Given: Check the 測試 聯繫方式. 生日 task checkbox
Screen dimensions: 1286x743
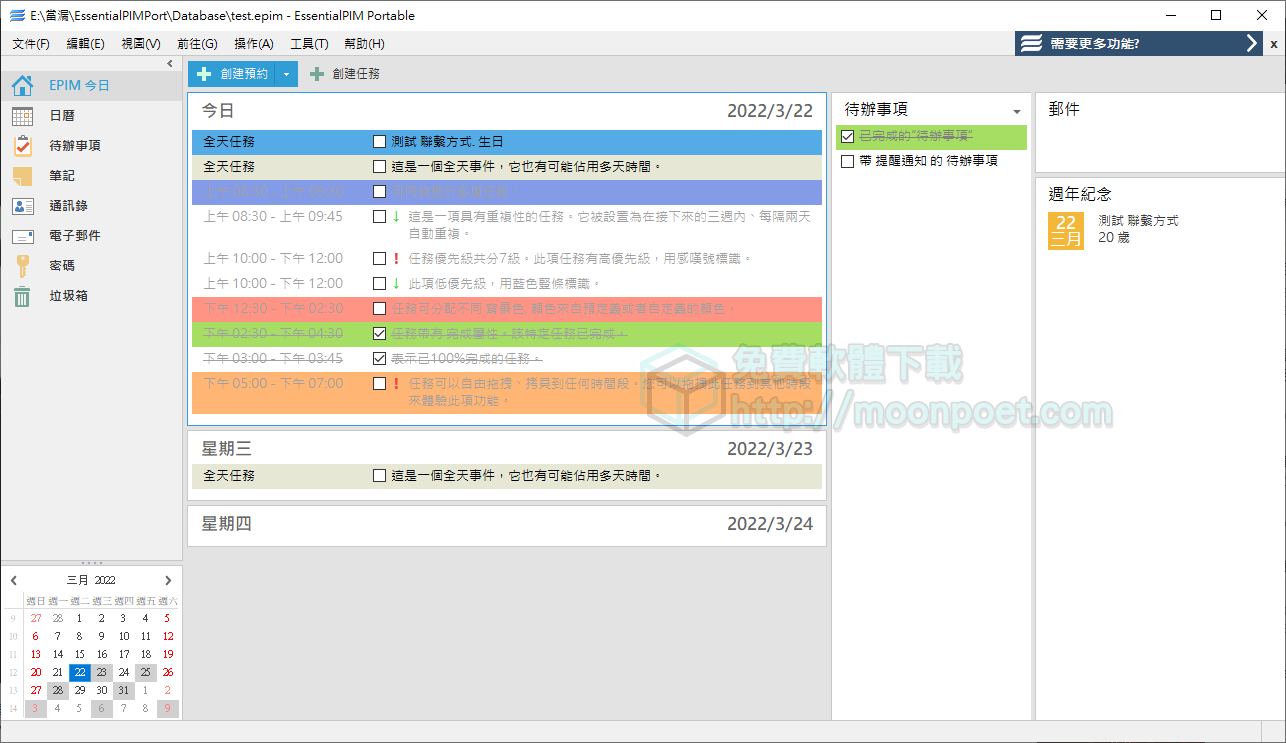Looking at the screenshot, I should tap(379, 141).
